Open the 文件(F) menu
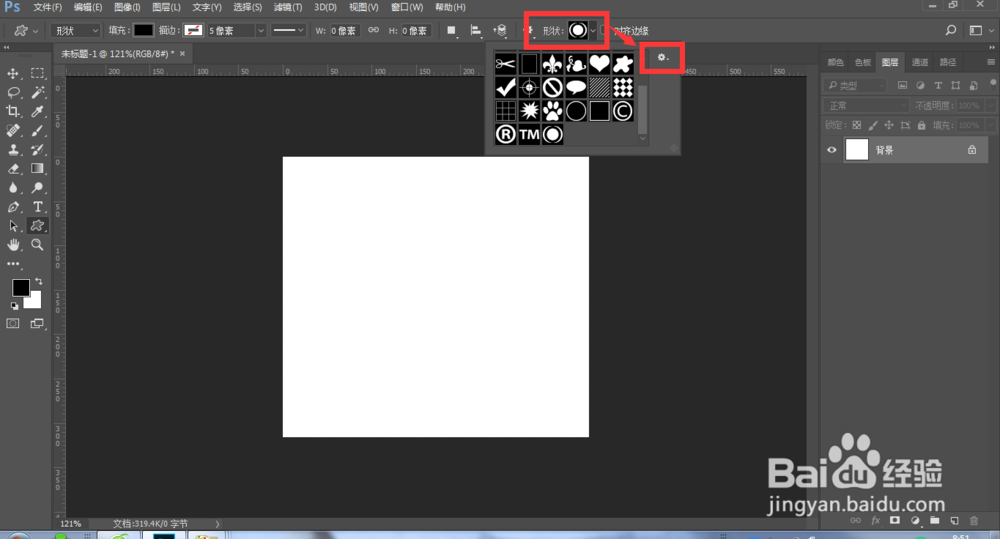 pos(47,7)
